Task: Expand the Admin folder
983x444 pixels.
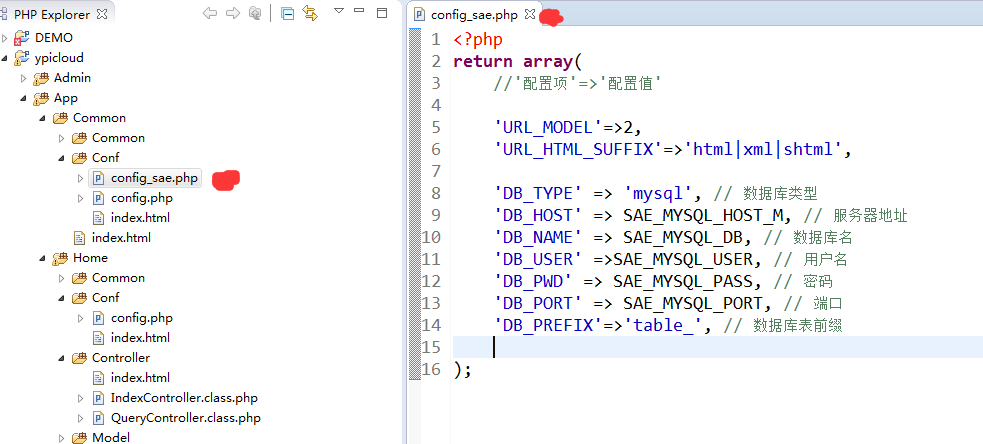Action: tap(24, 78)
